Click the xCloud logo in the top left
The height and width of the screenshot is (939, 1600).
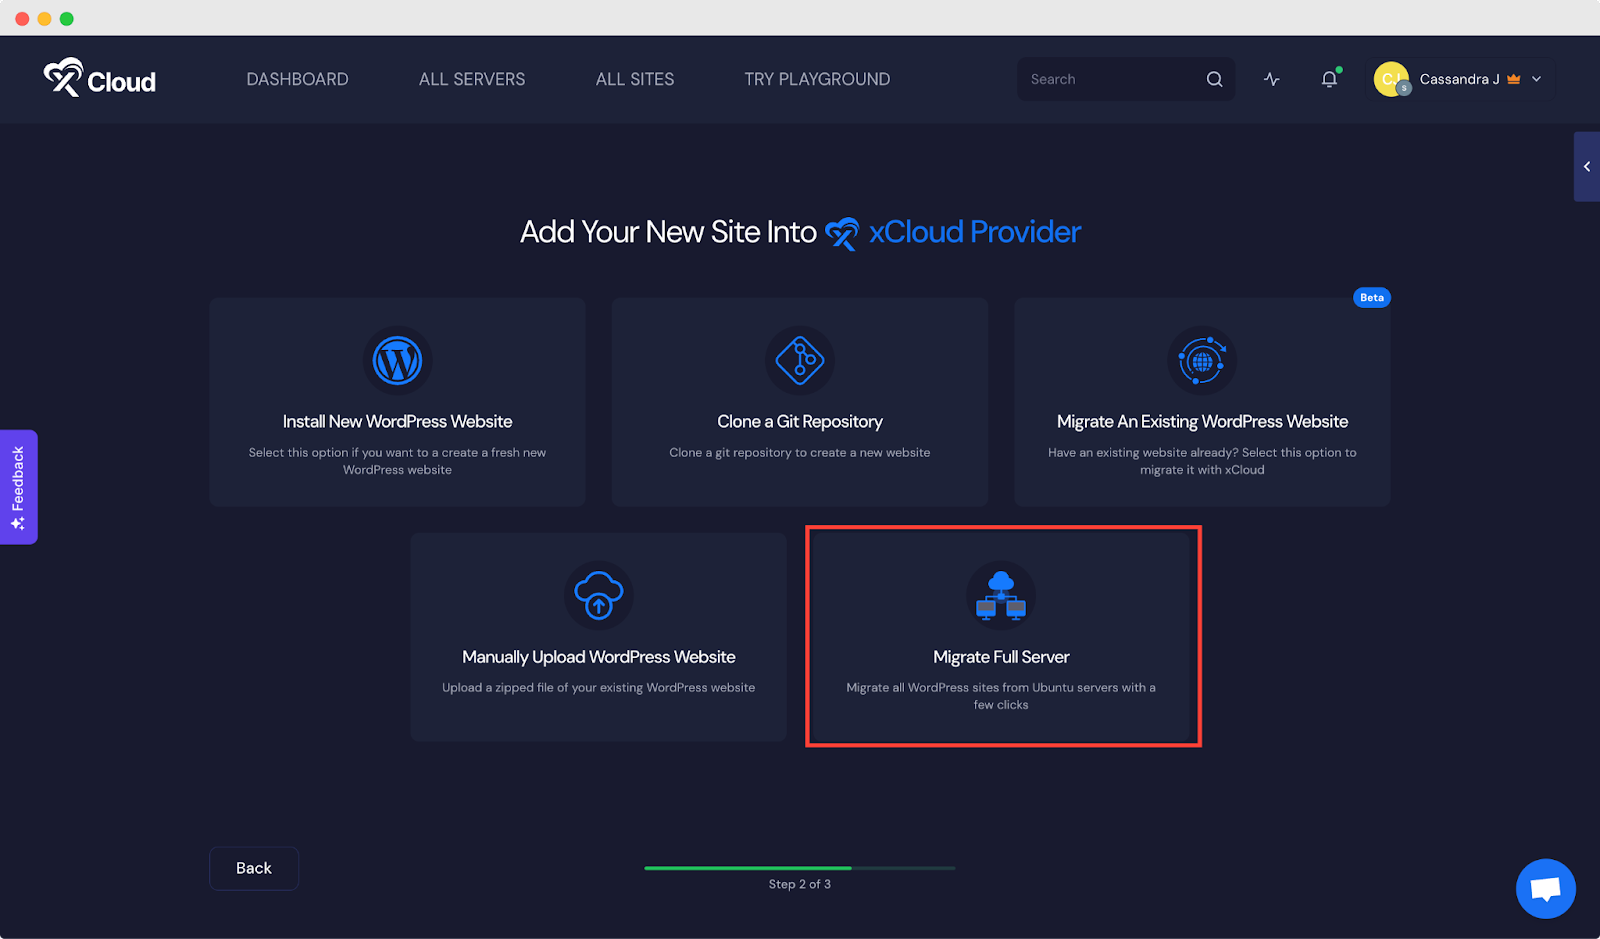(x=99, y=79)
